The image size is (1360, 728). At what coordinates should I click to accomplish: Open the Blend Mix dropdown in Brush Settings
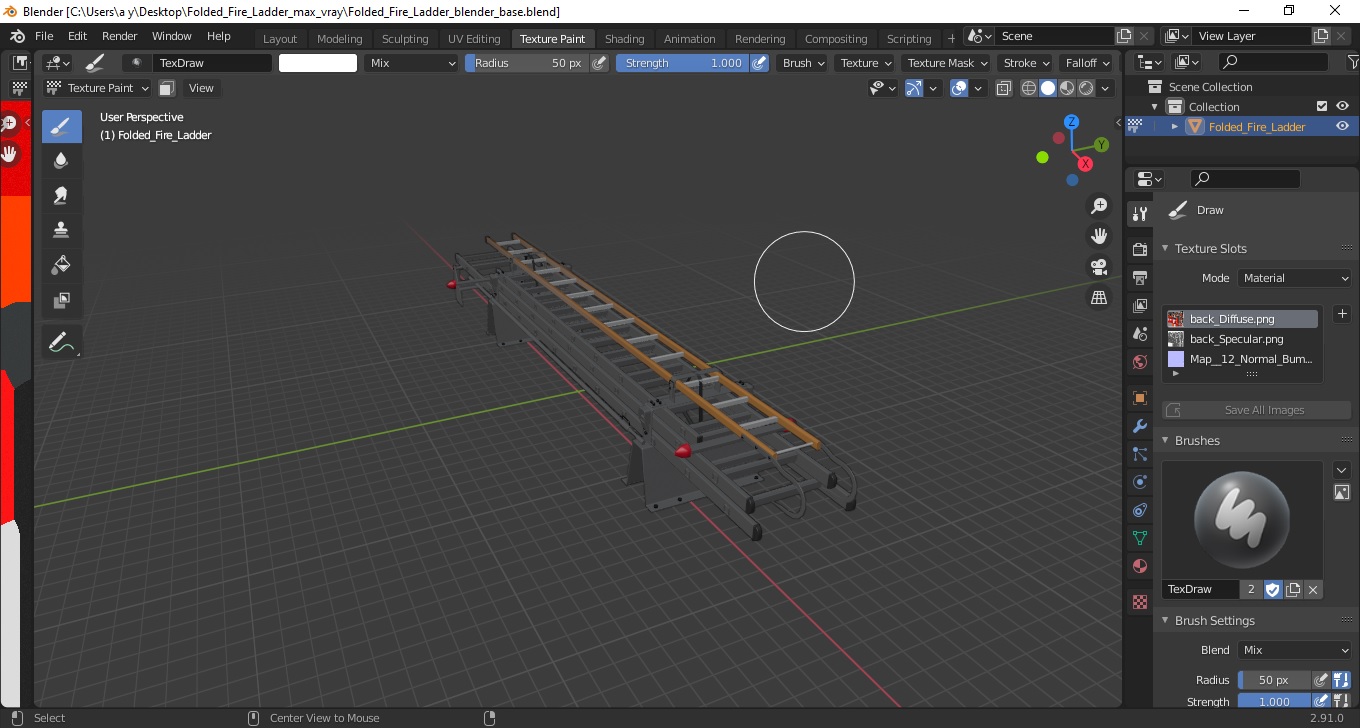[1294, 650]
